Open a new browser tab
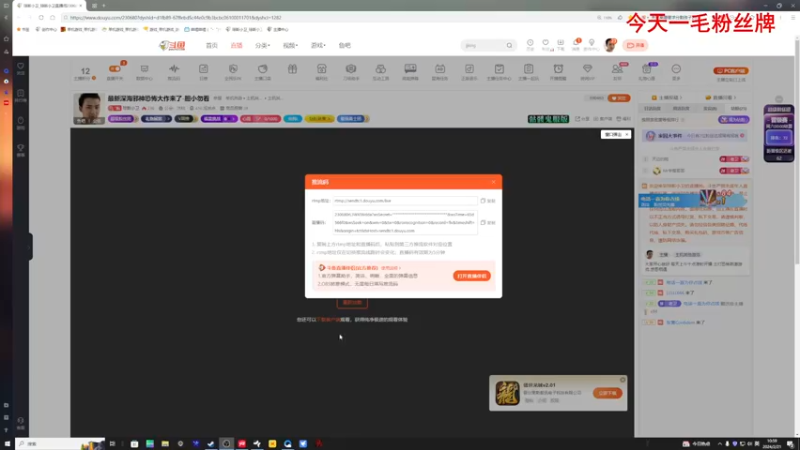The image size is (800, 450). [104, 6]
